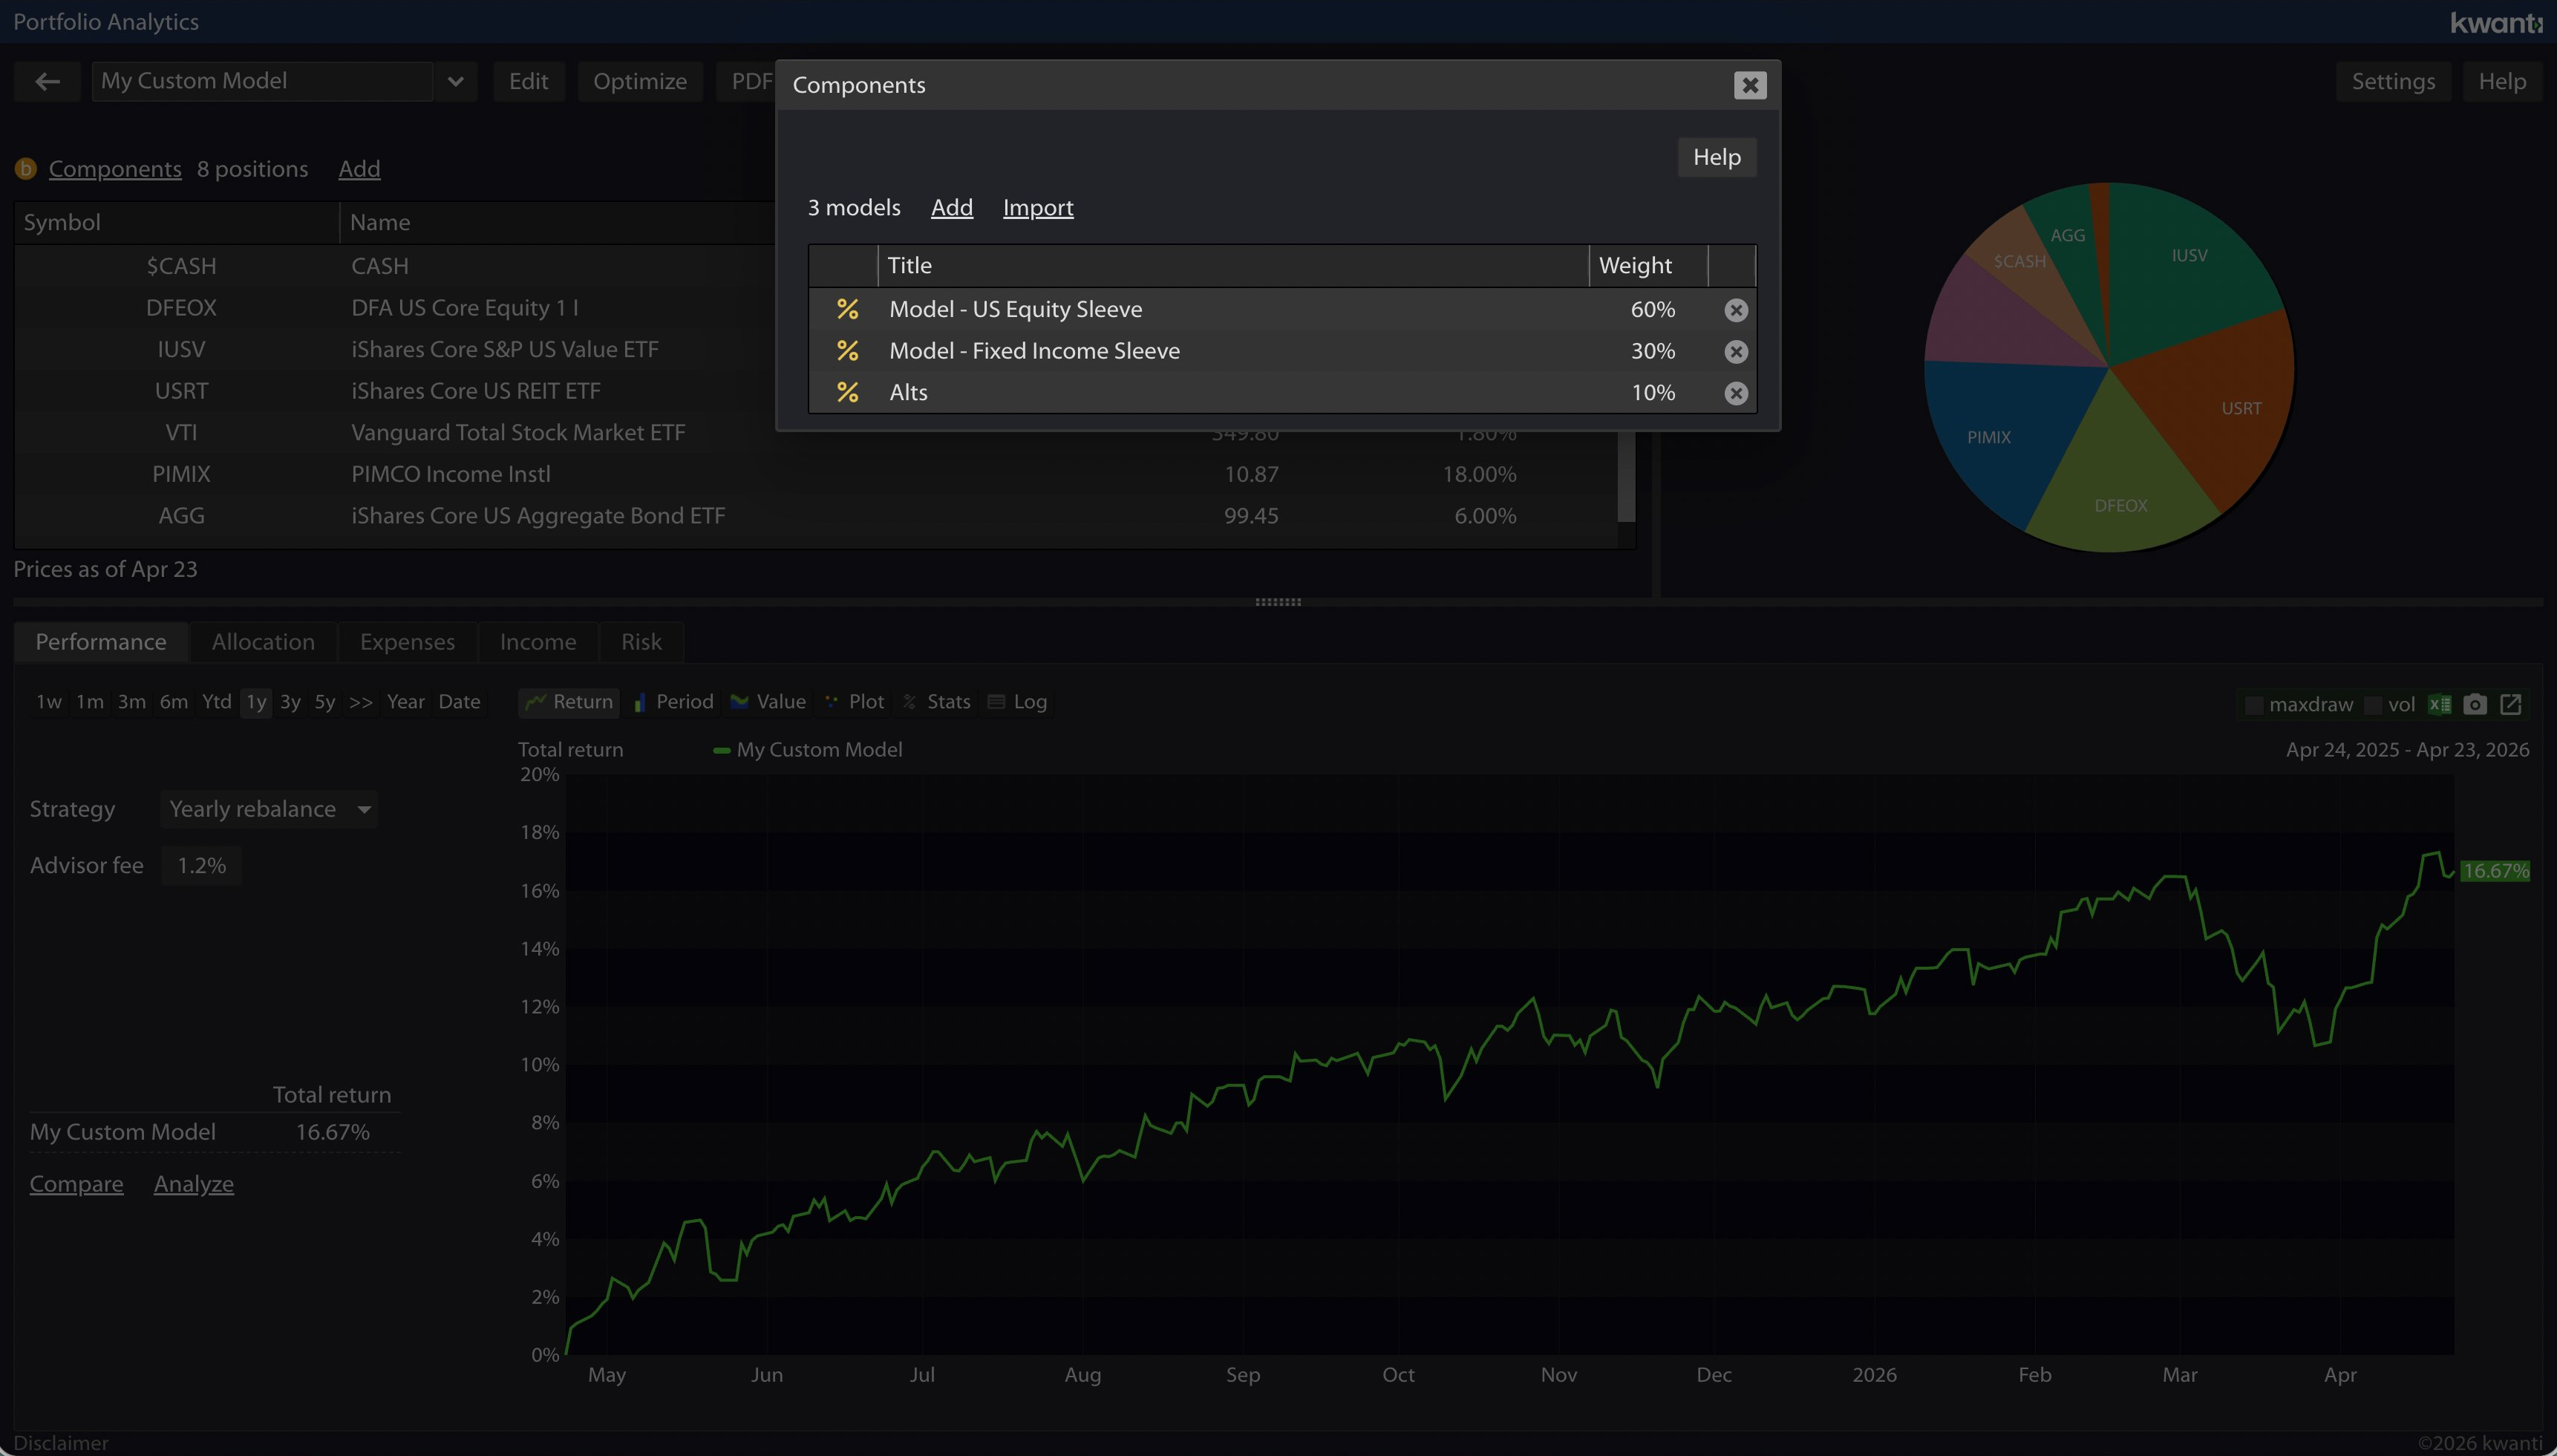Screen dimensions: 2557x1456
Task: Click Add link next to 8 positions
Action: (359, 169)
